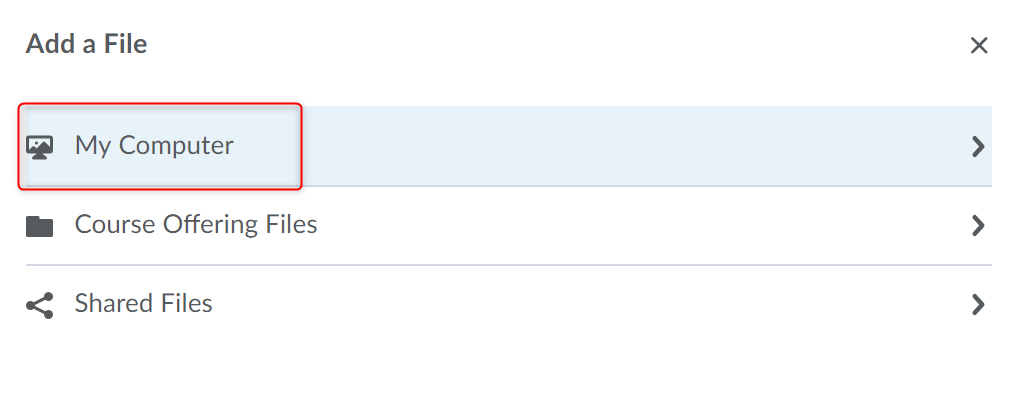
Task: Select the Course Offering Files text label
Action: coord(196,225)
